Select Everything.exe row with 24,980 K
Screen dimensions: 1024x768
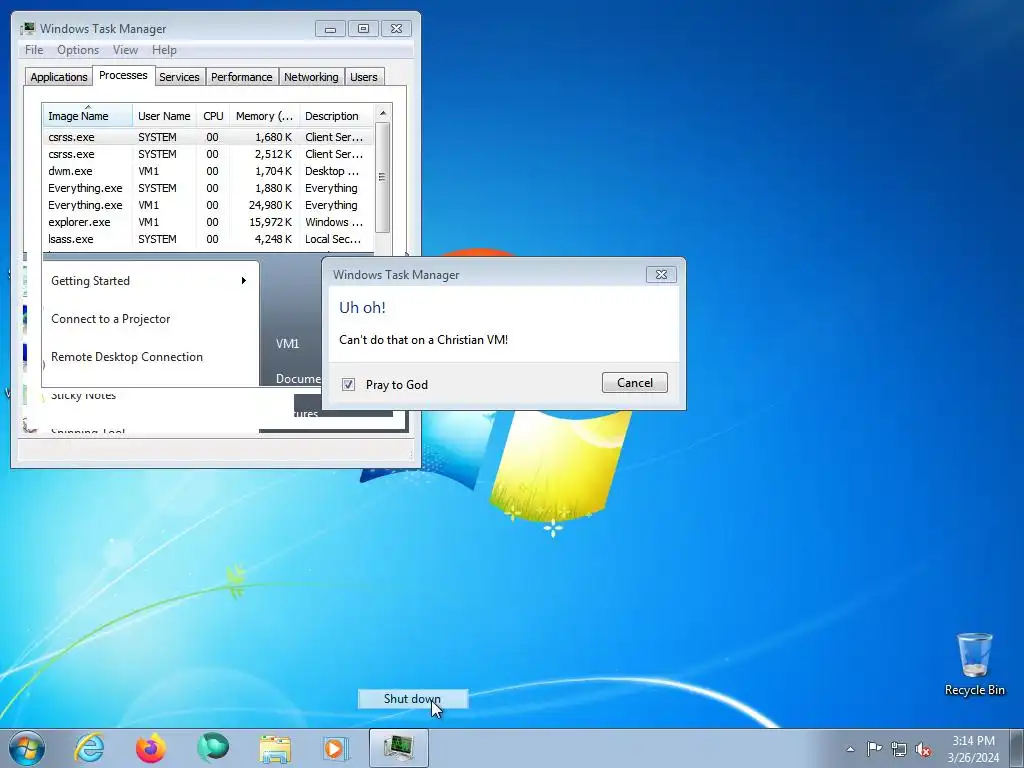tap(208, 205)
